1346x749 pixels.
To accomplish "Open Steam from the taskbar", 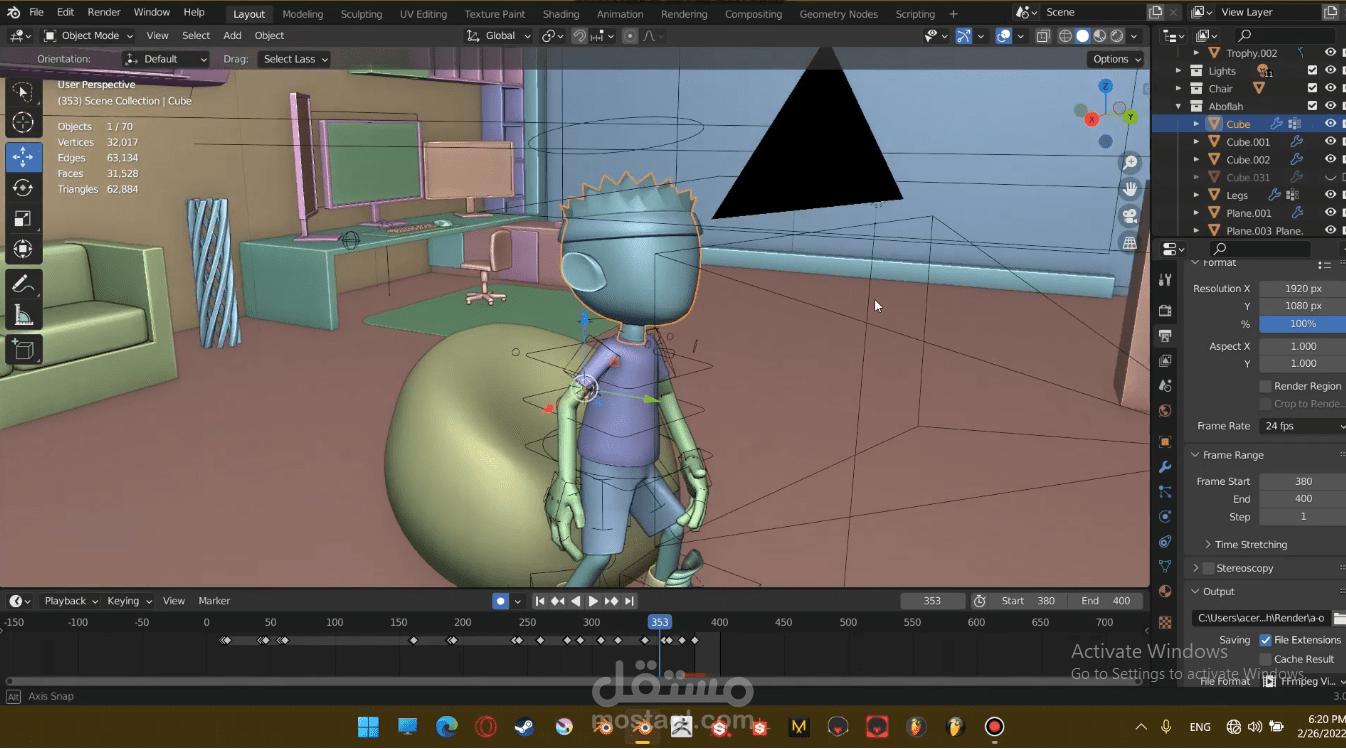I will pyautogui.click(x=525, y=727).
